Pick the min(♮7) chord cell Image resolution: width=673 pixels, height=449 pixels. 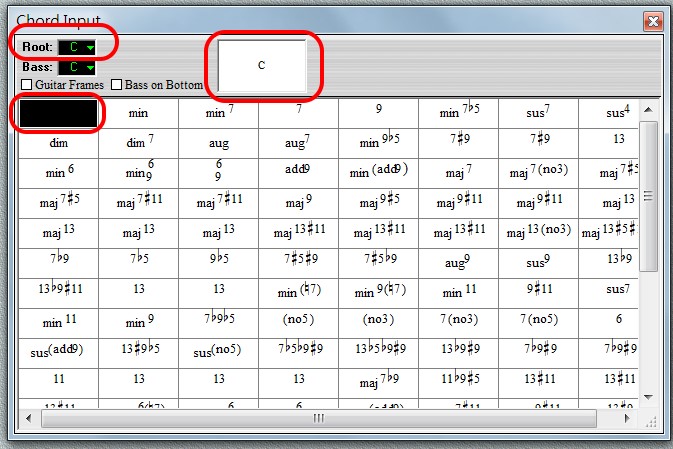click(299, 294)
